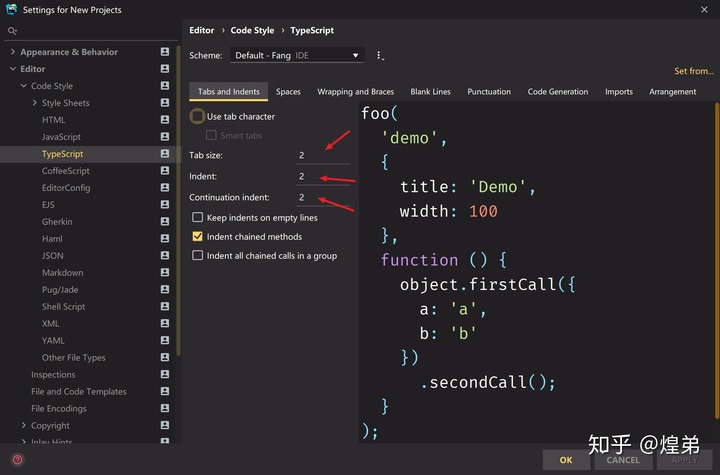The height and width of the screenshot is (475, 720).
Task: Click the Continuation indent field
Action: coord(323,198)
